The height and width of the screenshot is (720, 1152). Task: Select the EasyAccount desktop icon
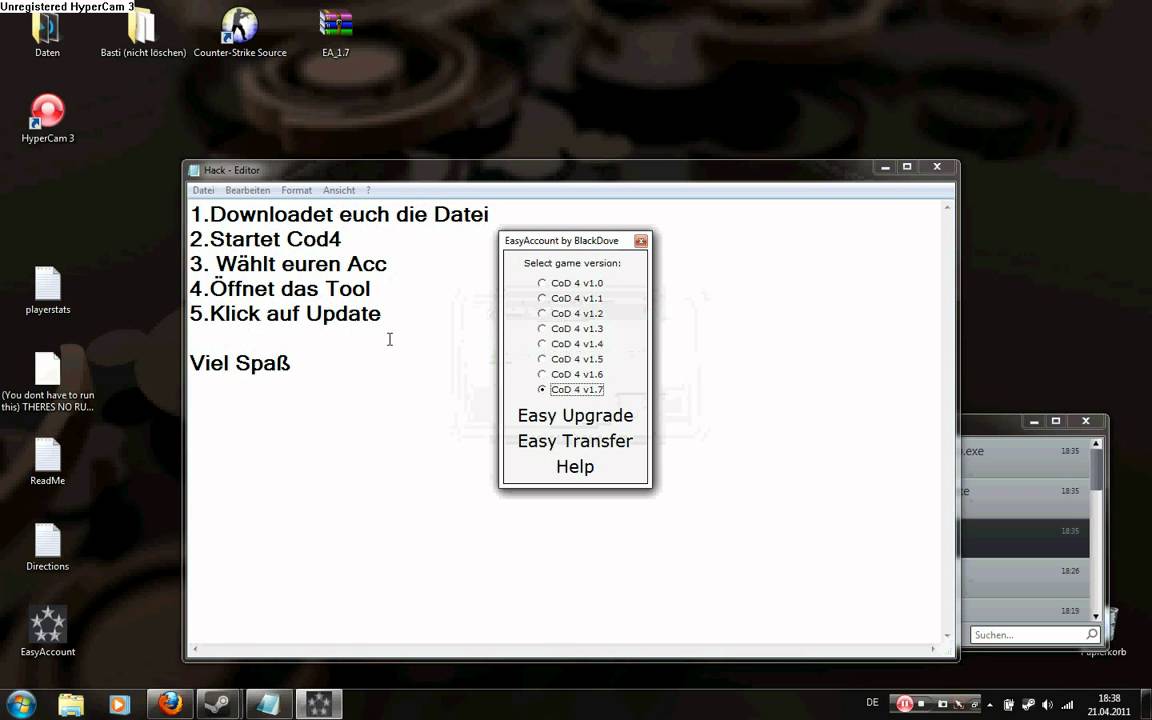(x=48, y=631)
